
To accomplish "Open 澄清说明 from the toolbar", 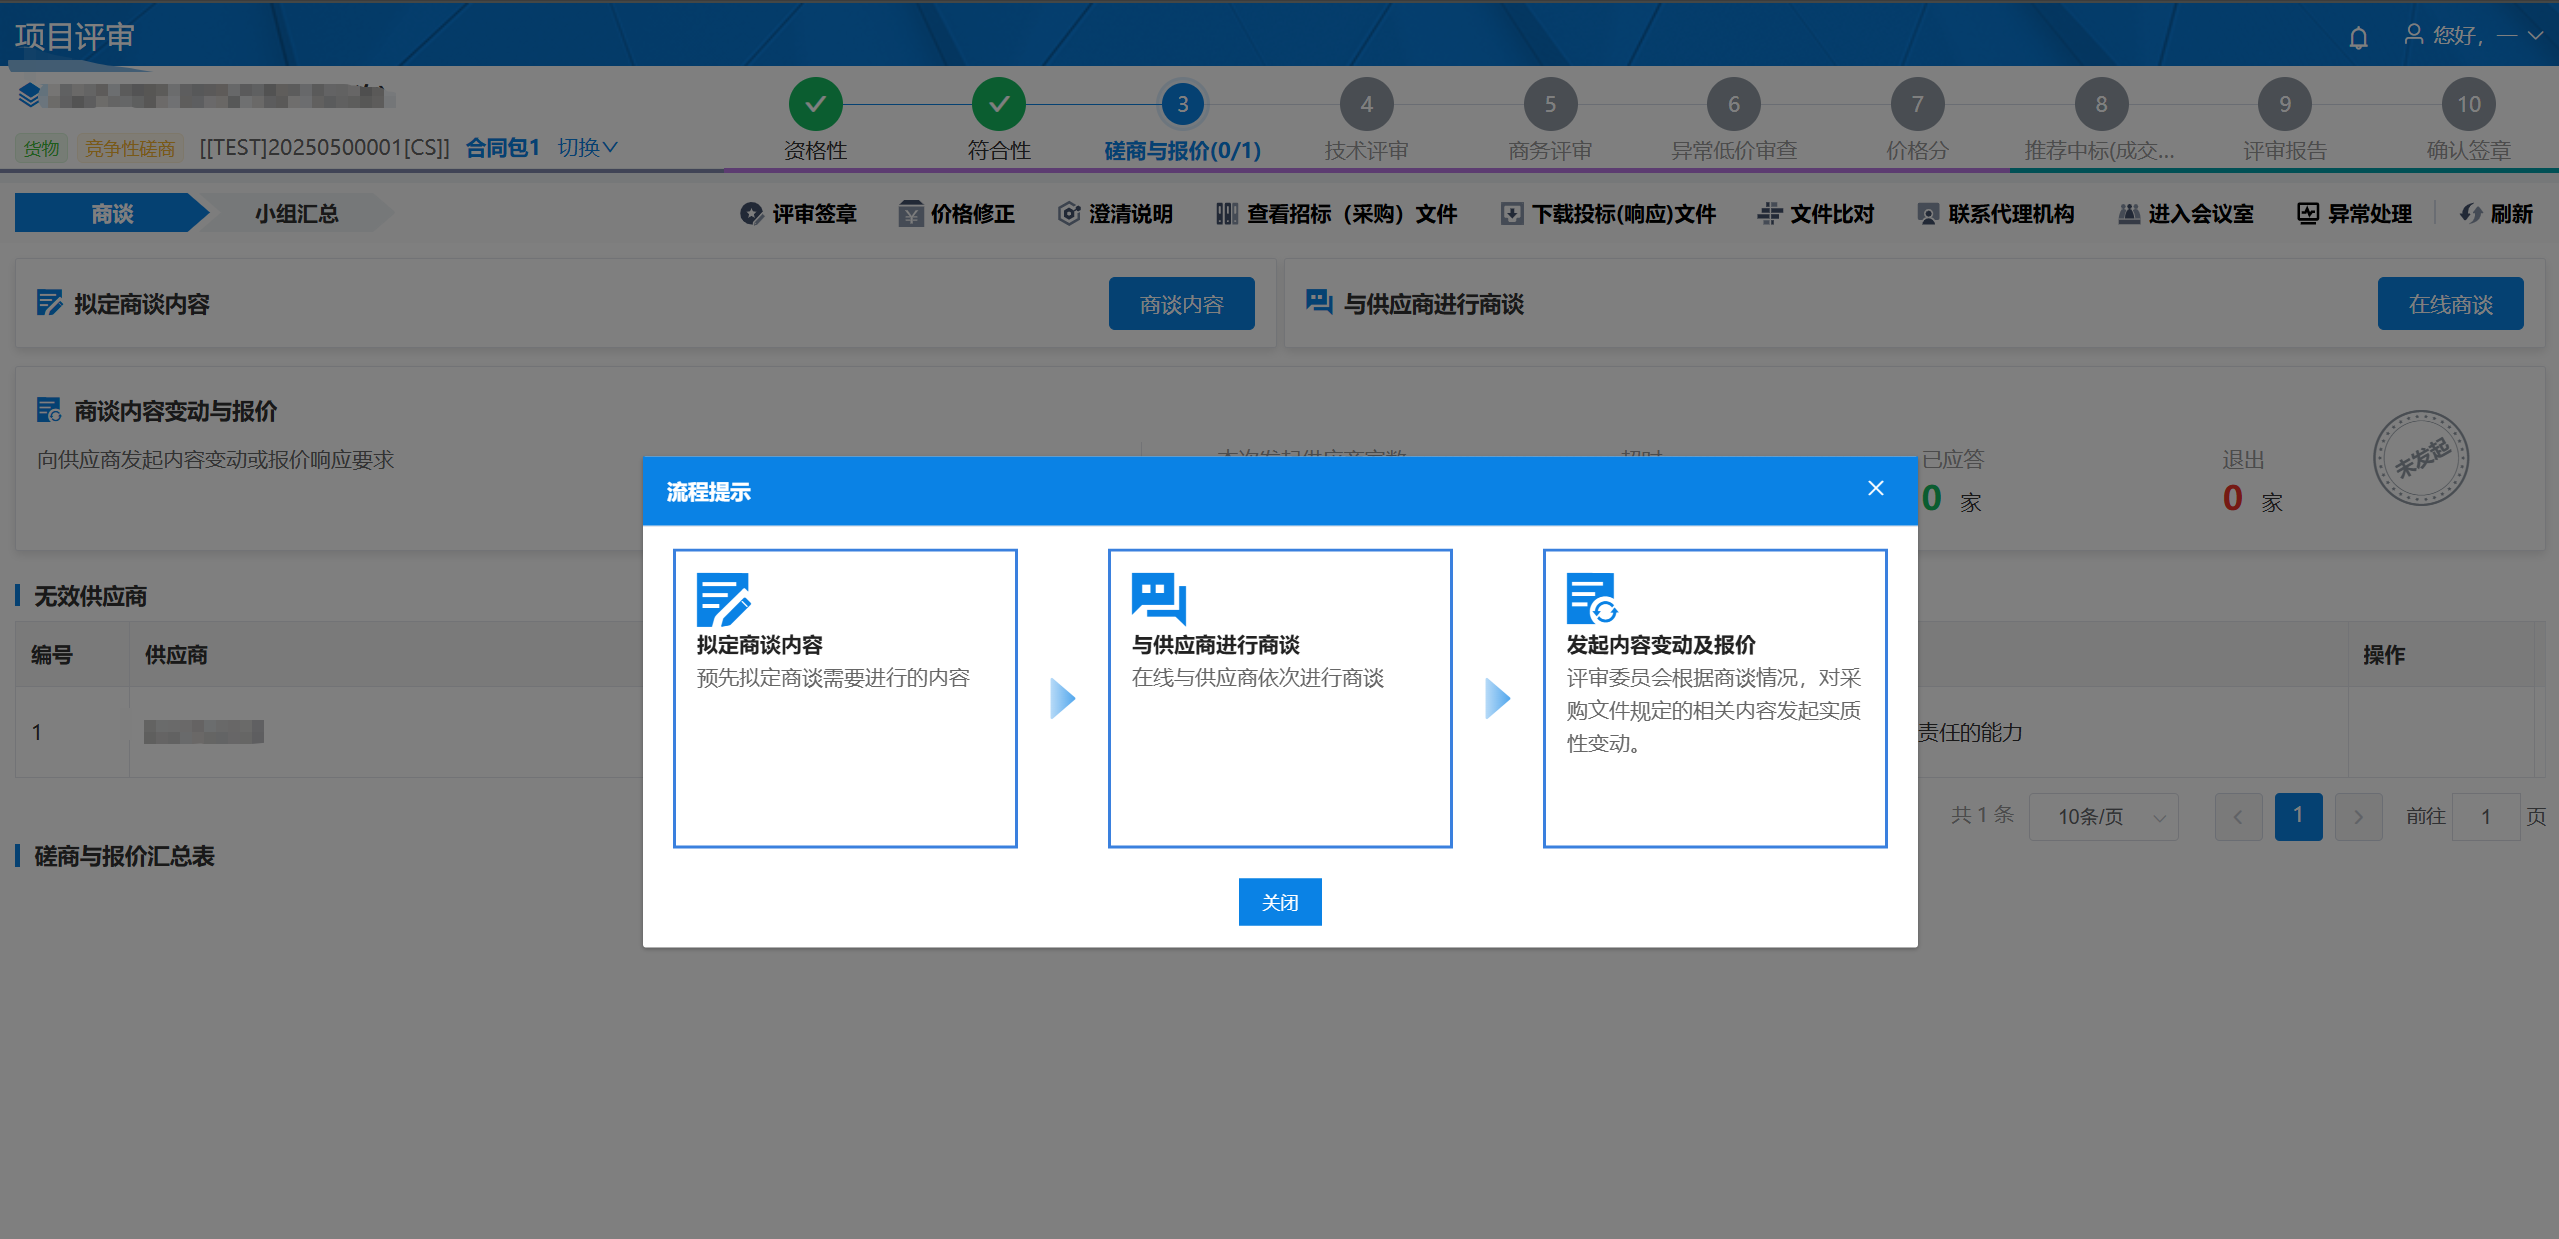I will (x=1115, y=214).
